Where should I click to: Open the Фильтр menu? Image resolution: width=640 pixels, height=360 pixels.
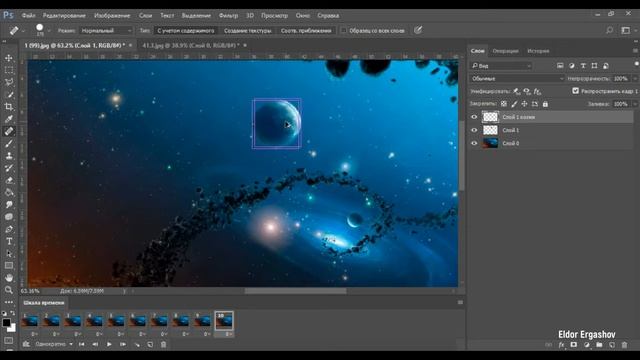228,16
